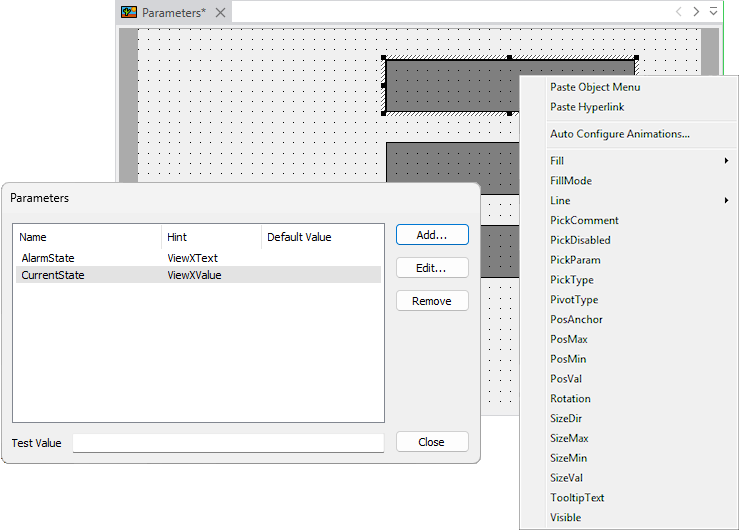Open the tab list dropdown arrow
The height and width of the screenshot is (530, 739).
point(713,12)
